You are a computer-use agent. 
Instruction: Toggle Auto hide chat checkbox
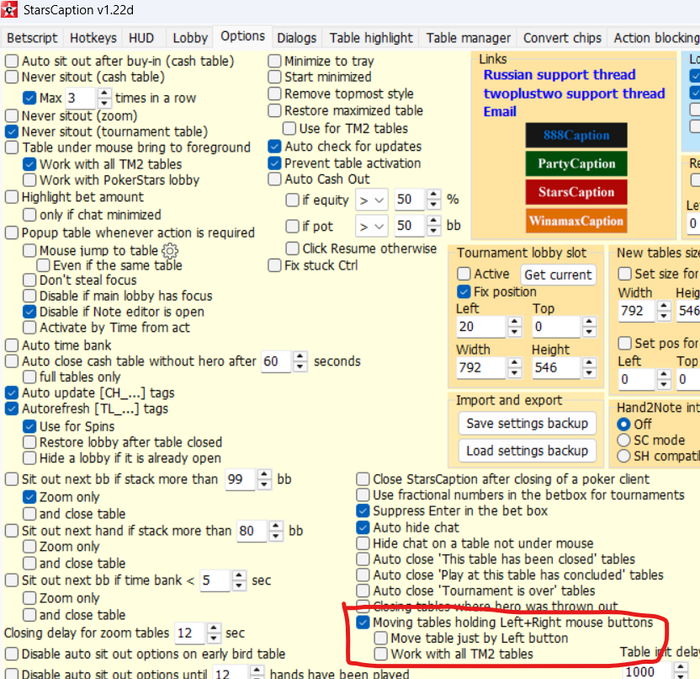(x=362, y=528)
